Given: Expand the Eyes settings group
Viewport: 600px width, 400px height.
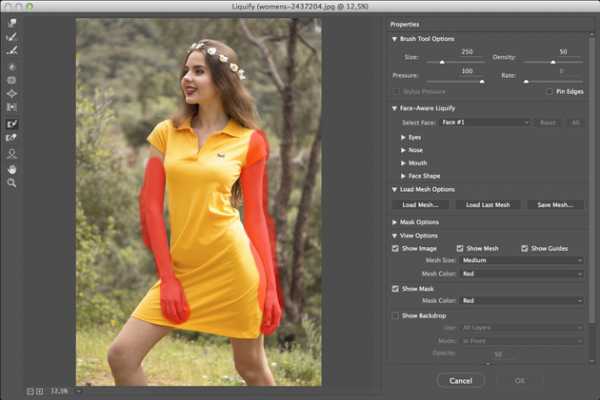Looking at the screenshot, I should [x=403, y=136].
